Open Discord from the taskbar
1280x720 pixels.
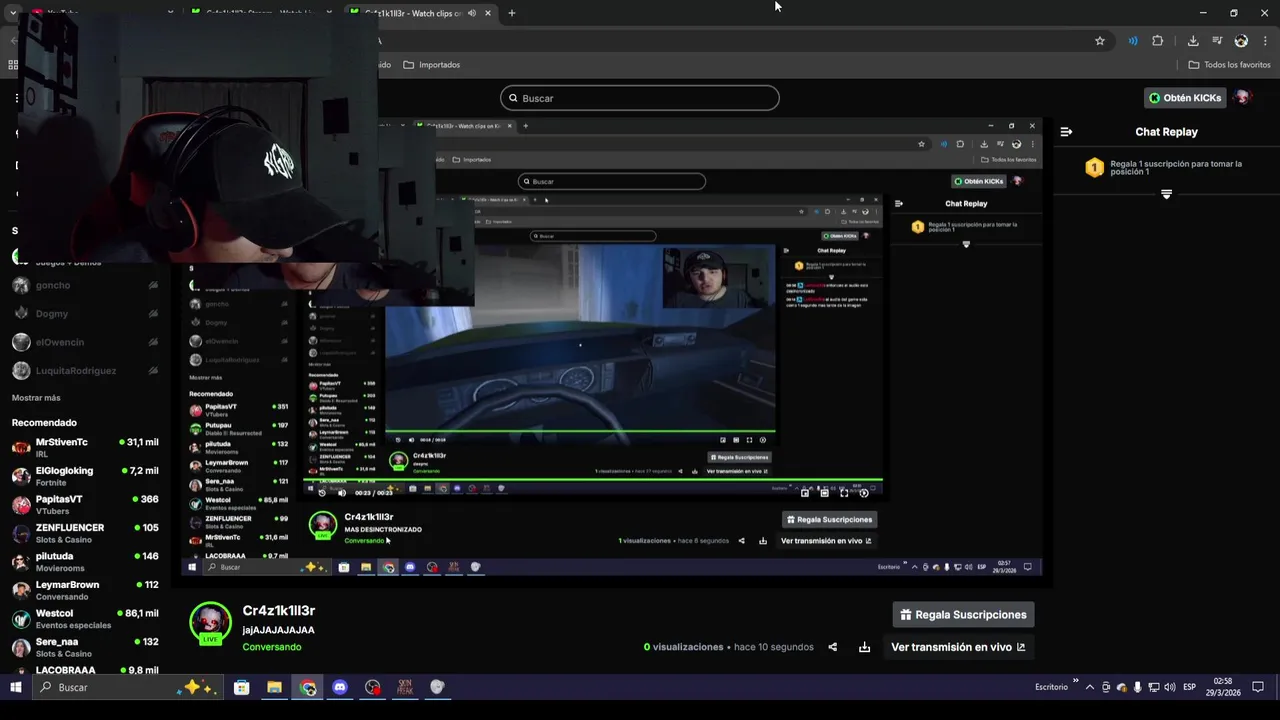(340, 687)
